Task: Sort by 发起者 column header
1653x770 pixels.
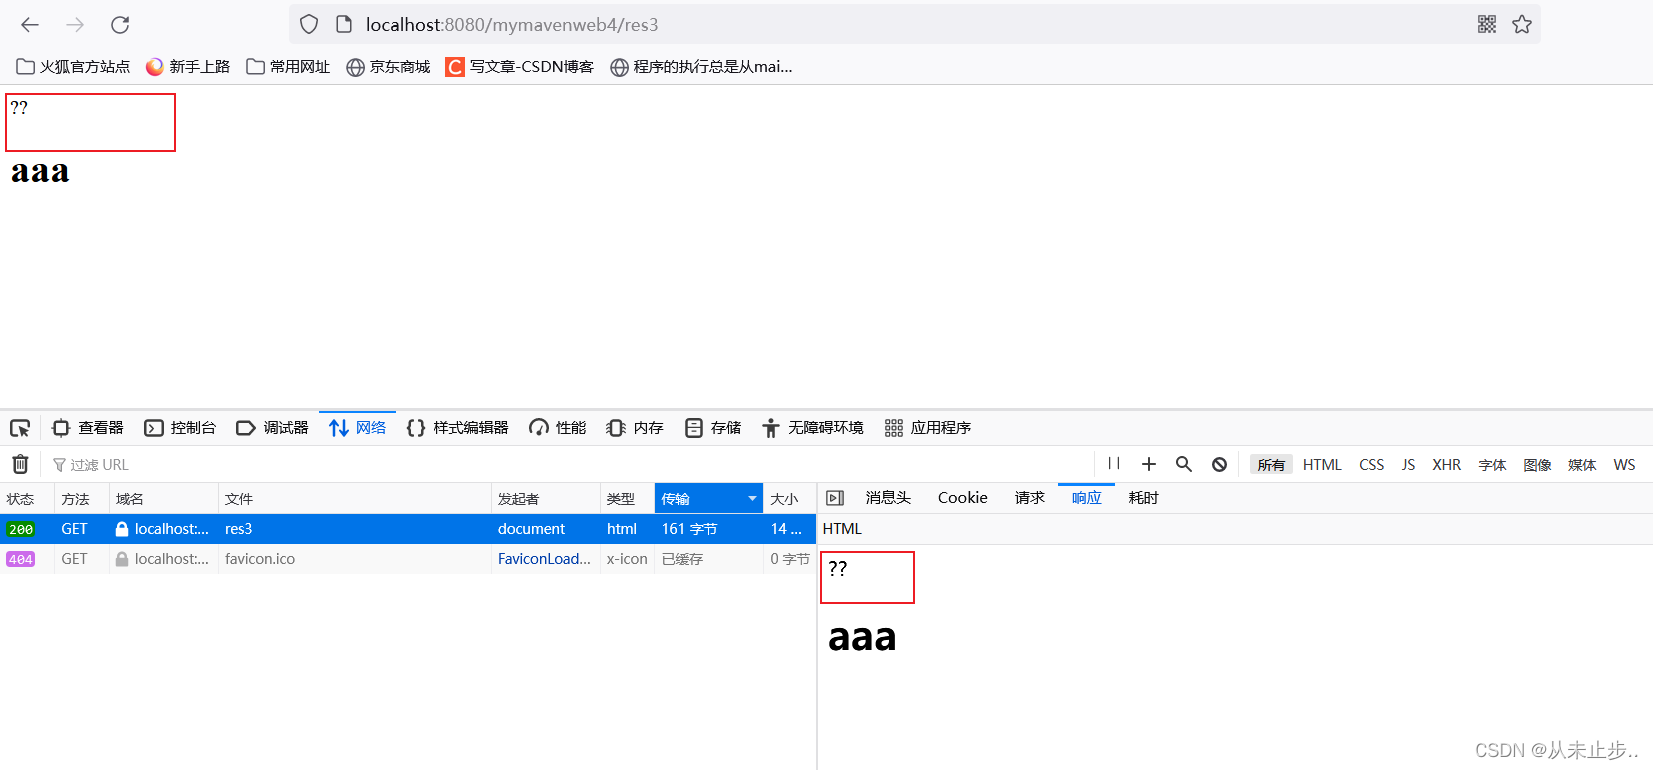Action: [546, 499]
